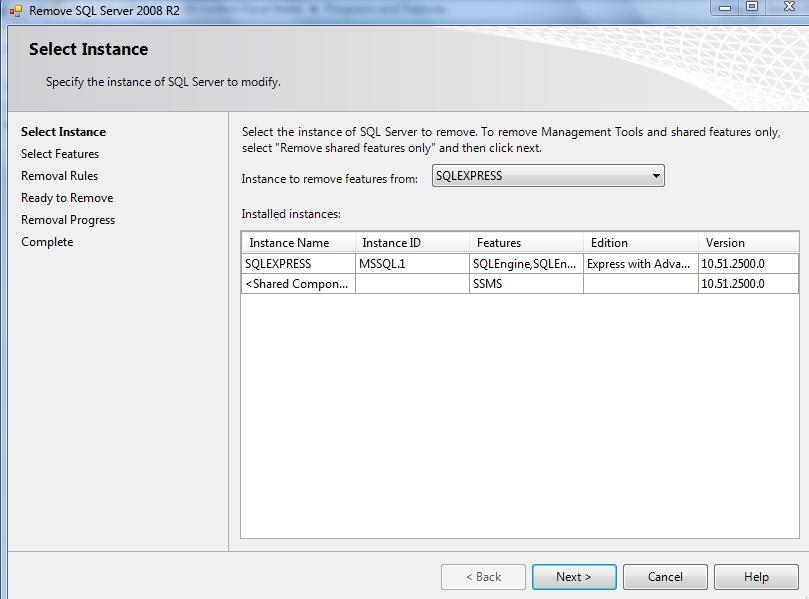The height and width of the screenshot is (599, 809).
Task: Sort by the Instance ID column header
Action: (412, 242)
